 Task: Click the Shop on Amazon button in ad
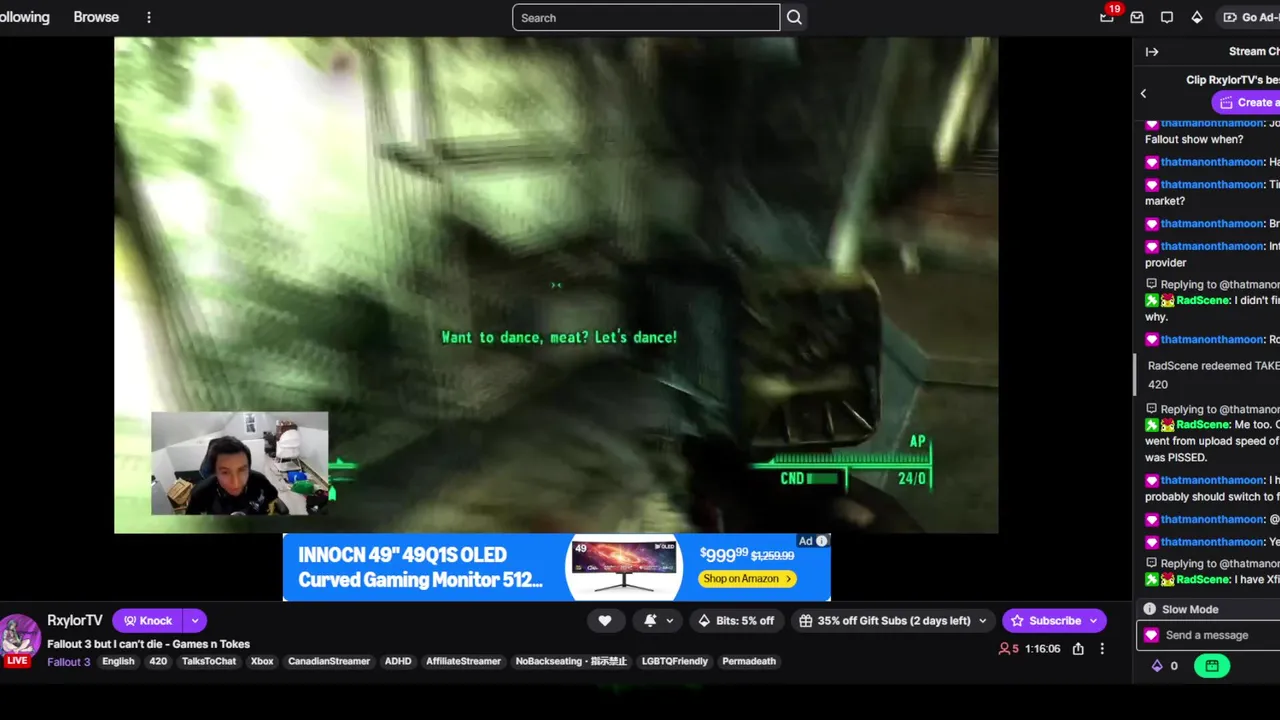(x=748, y=579)
